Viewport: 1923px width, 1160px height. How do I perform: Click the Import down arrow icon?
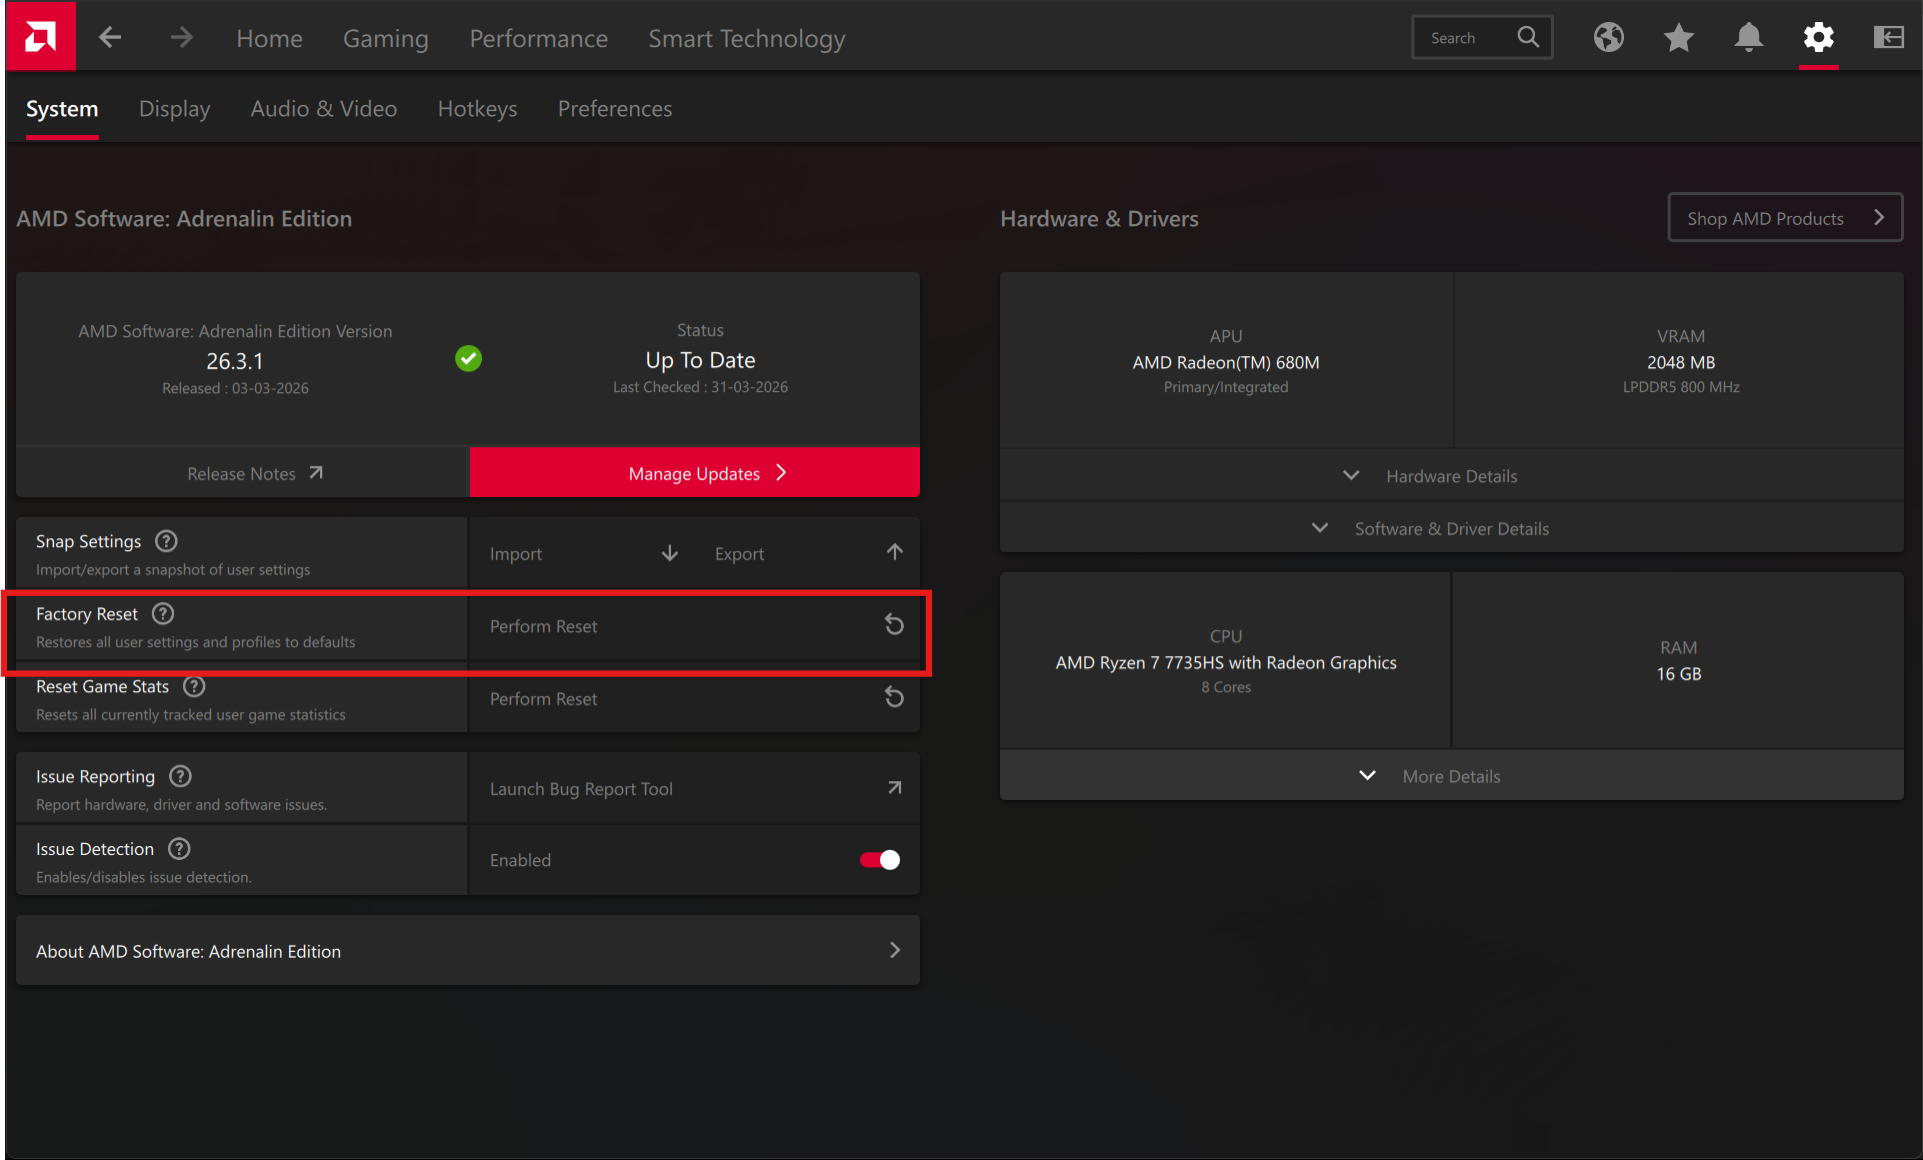670,553
